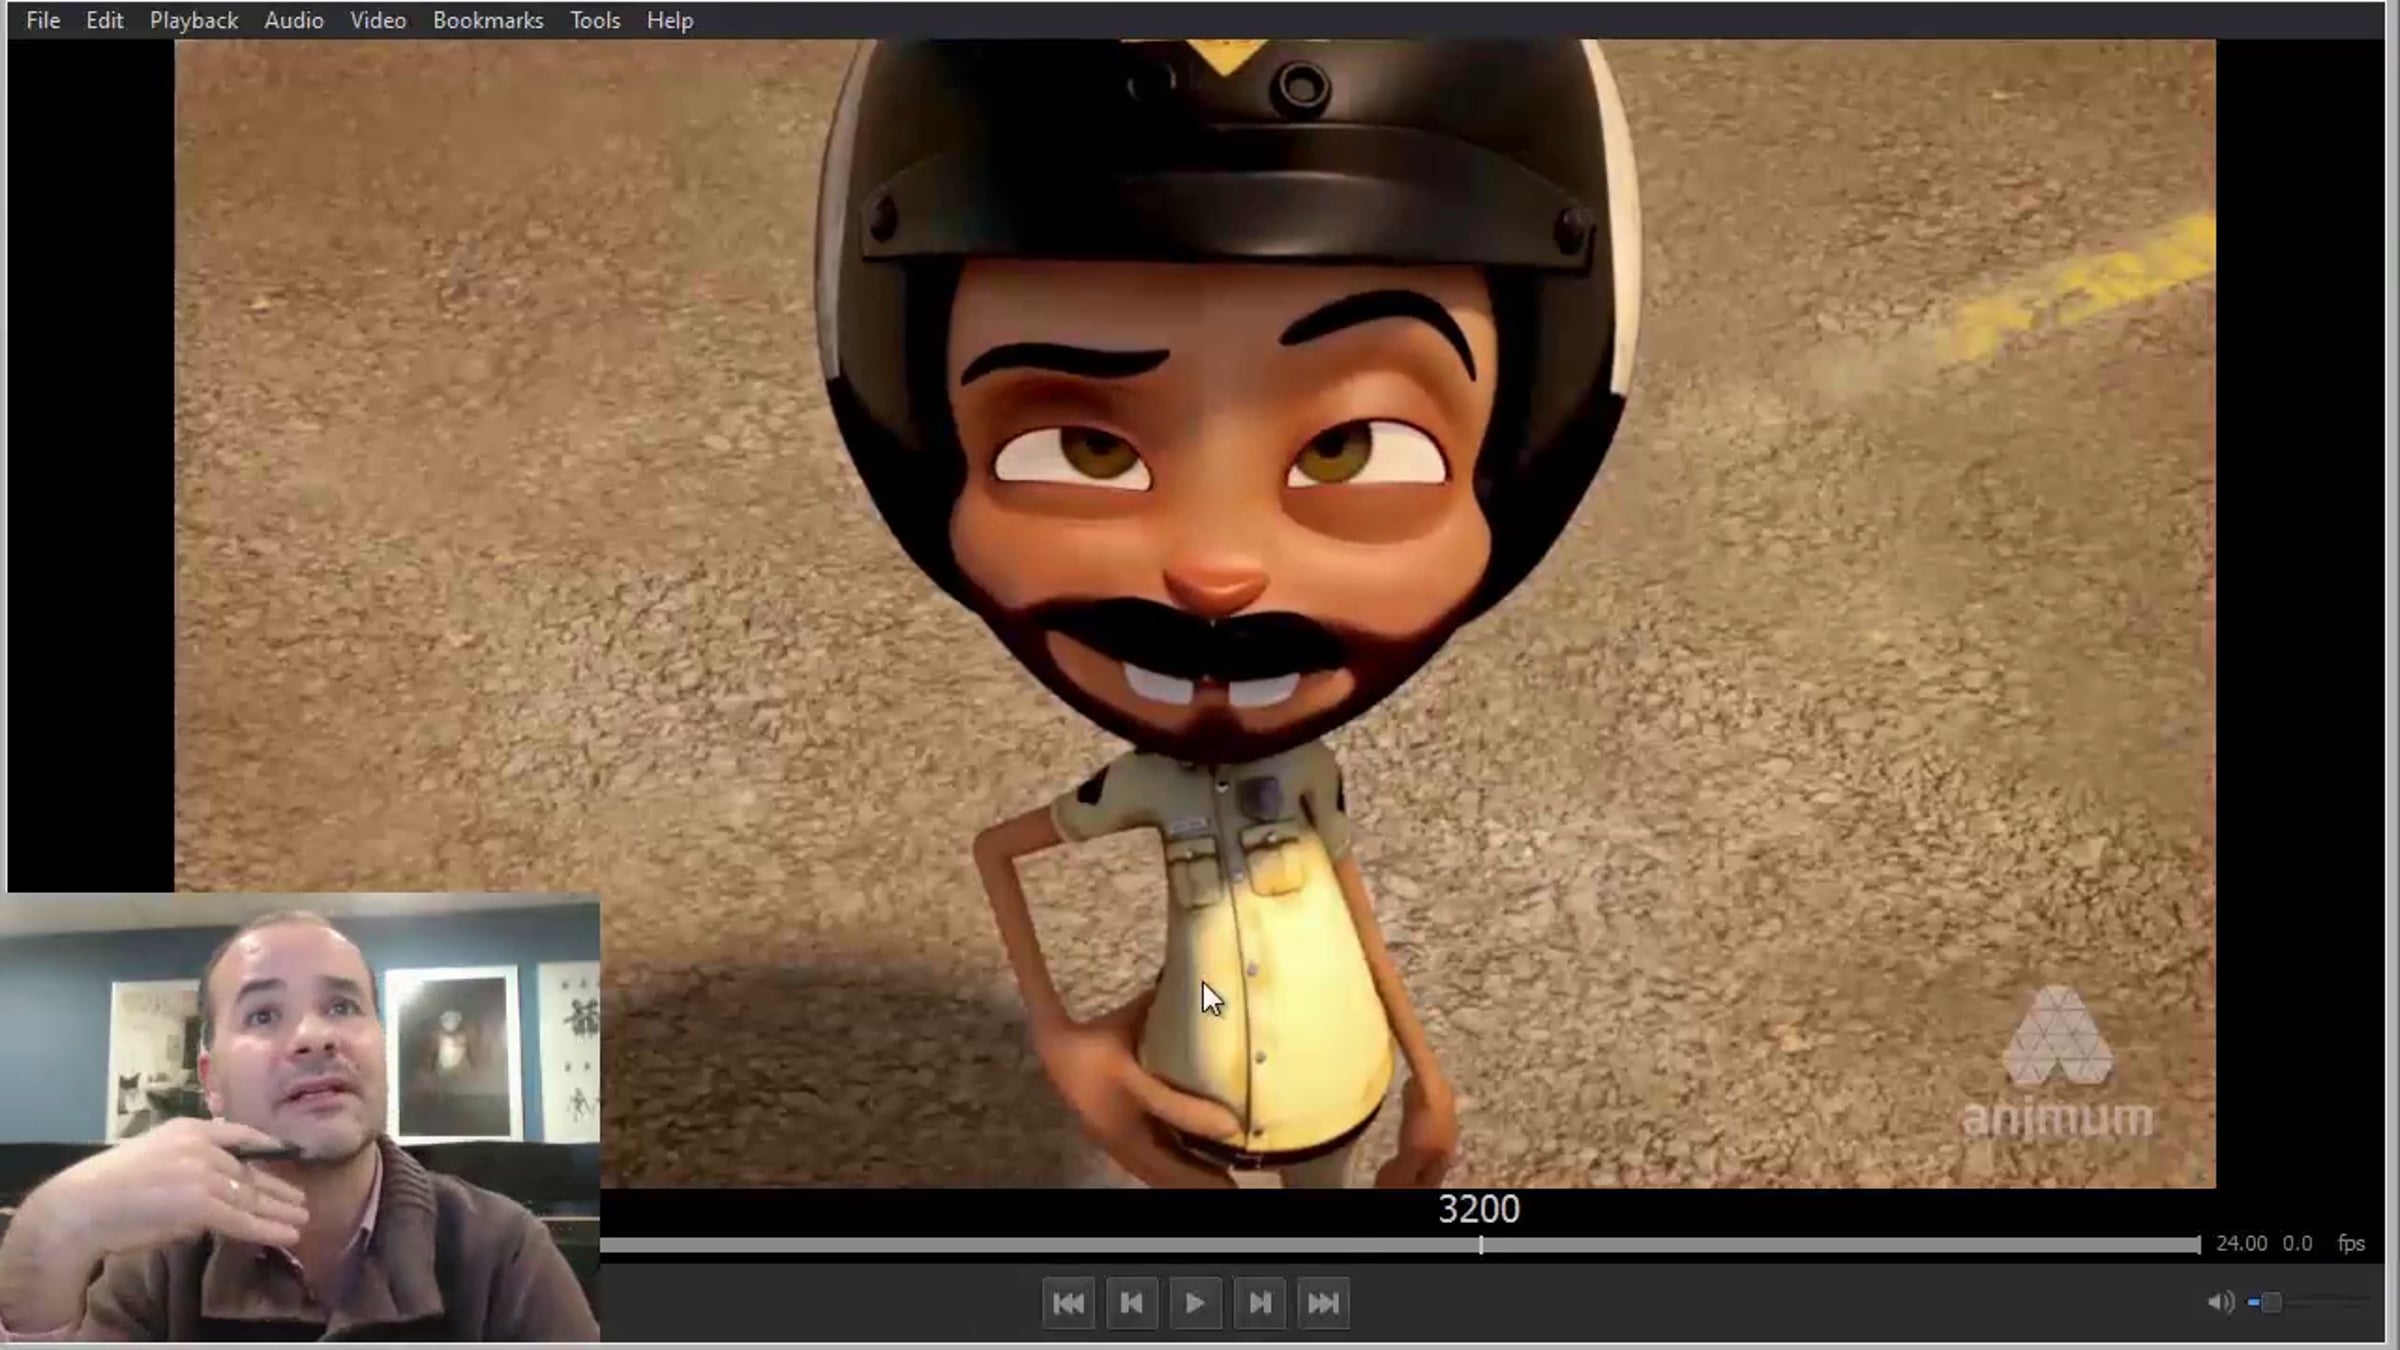Open the File menu
Screen dimensions: 2400x1350
[43, 20]
